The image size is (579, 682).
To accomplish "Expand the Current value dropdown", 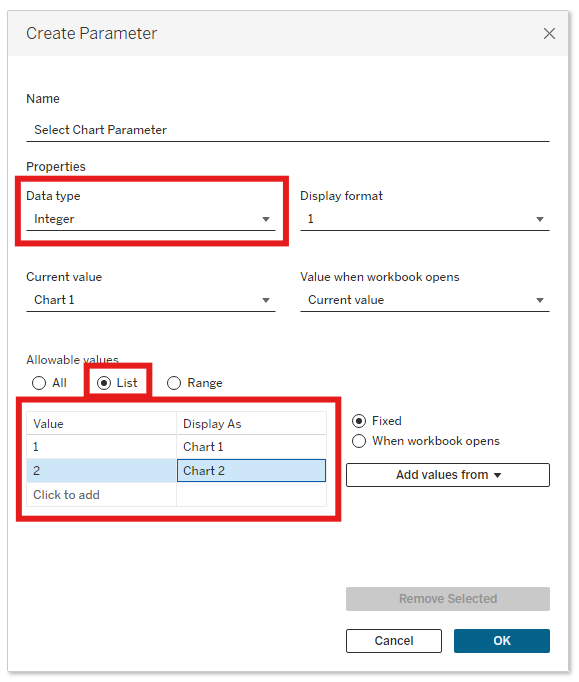I will point(151,300).
